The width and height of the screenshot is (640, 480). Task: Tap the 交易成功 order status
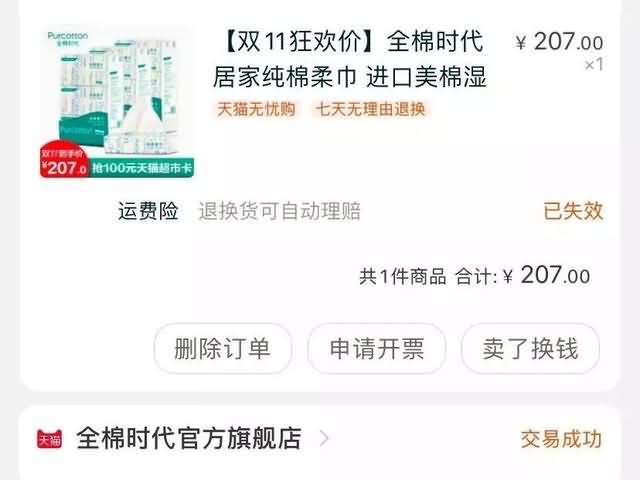(x=561, y=439)
